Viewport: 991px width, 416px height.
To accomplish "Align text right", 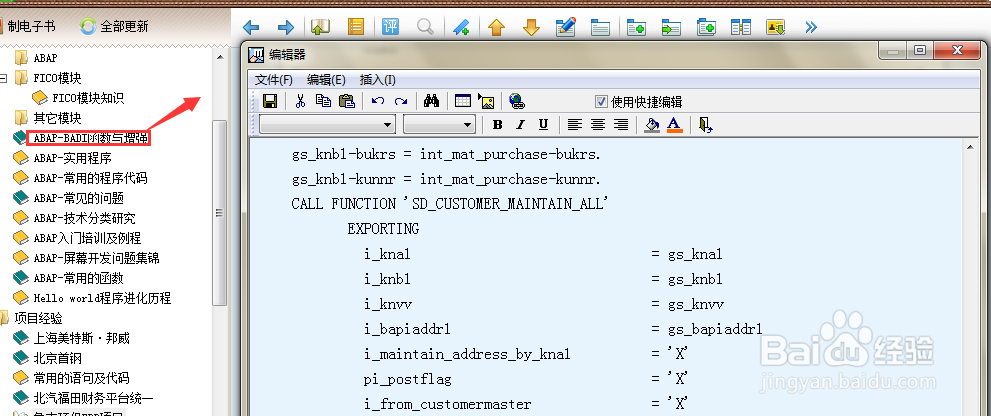I will (x=621, y=125).
